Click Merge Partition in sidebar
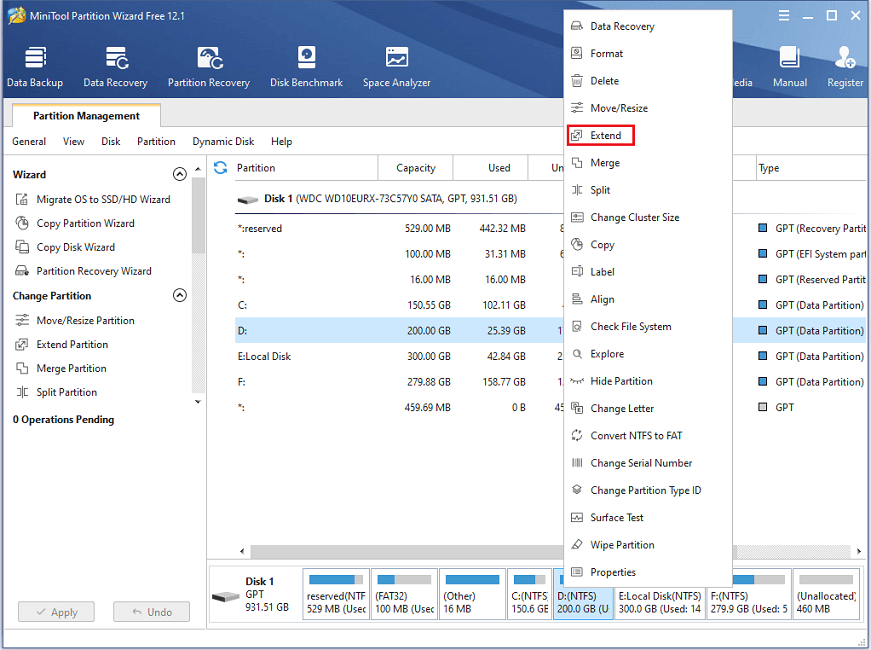871x650 pixels. coord(61,368)
